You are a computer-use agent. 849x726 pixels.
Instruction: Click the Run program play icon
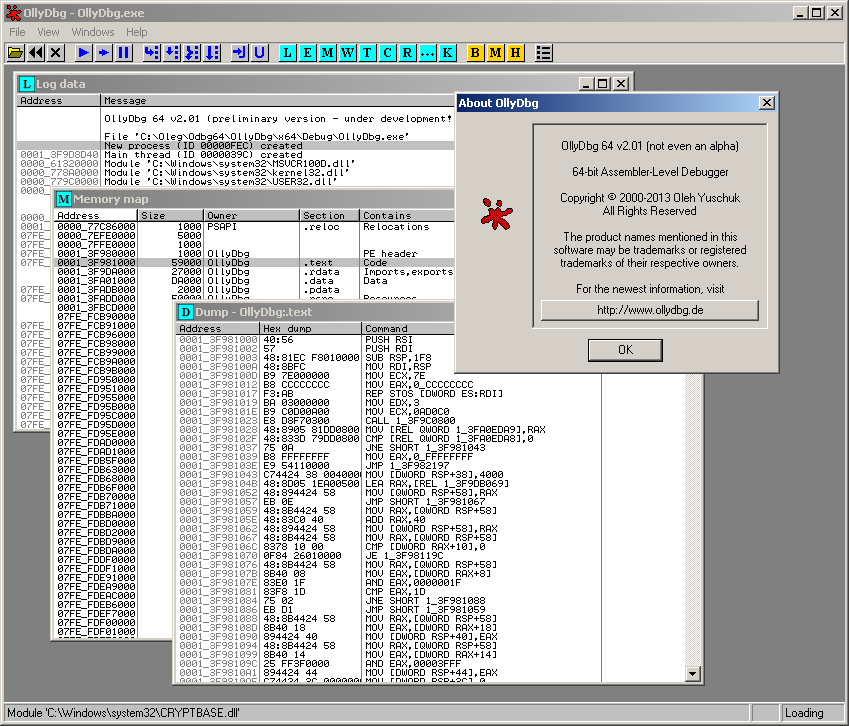point(84,52)
